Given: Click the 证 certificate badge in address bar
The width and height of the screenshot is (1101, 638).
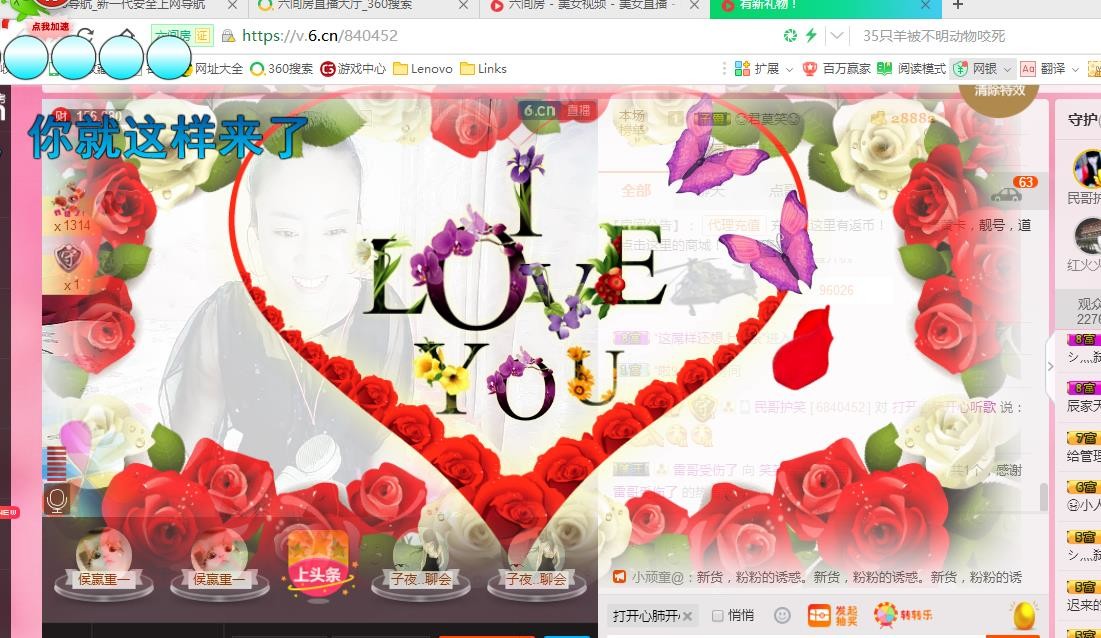Looking at the screenshot, I should (202, 35).
